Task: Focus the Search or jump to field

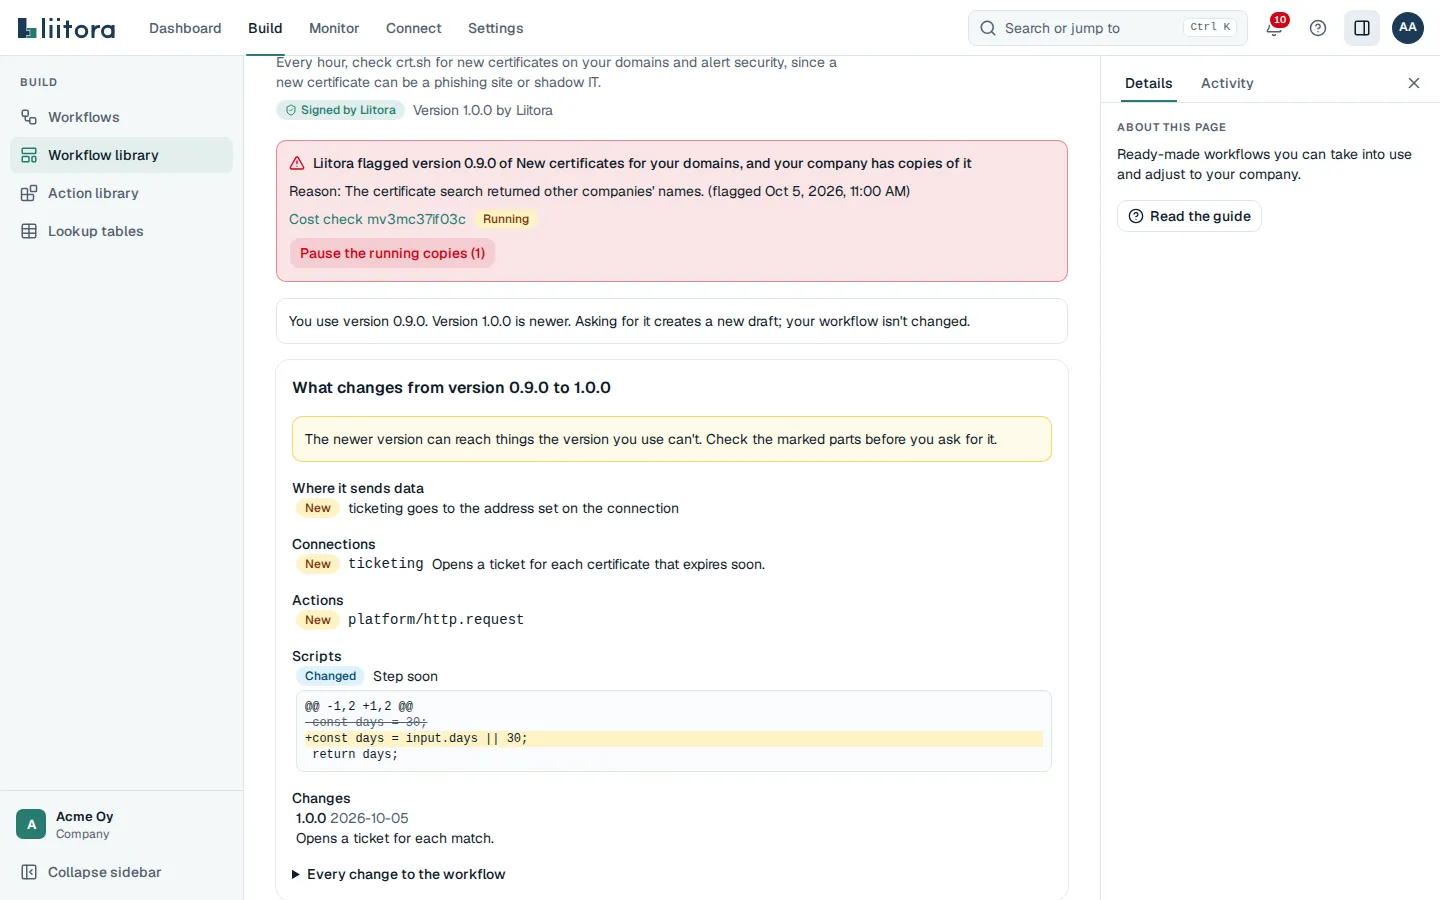Action: 1108,28
